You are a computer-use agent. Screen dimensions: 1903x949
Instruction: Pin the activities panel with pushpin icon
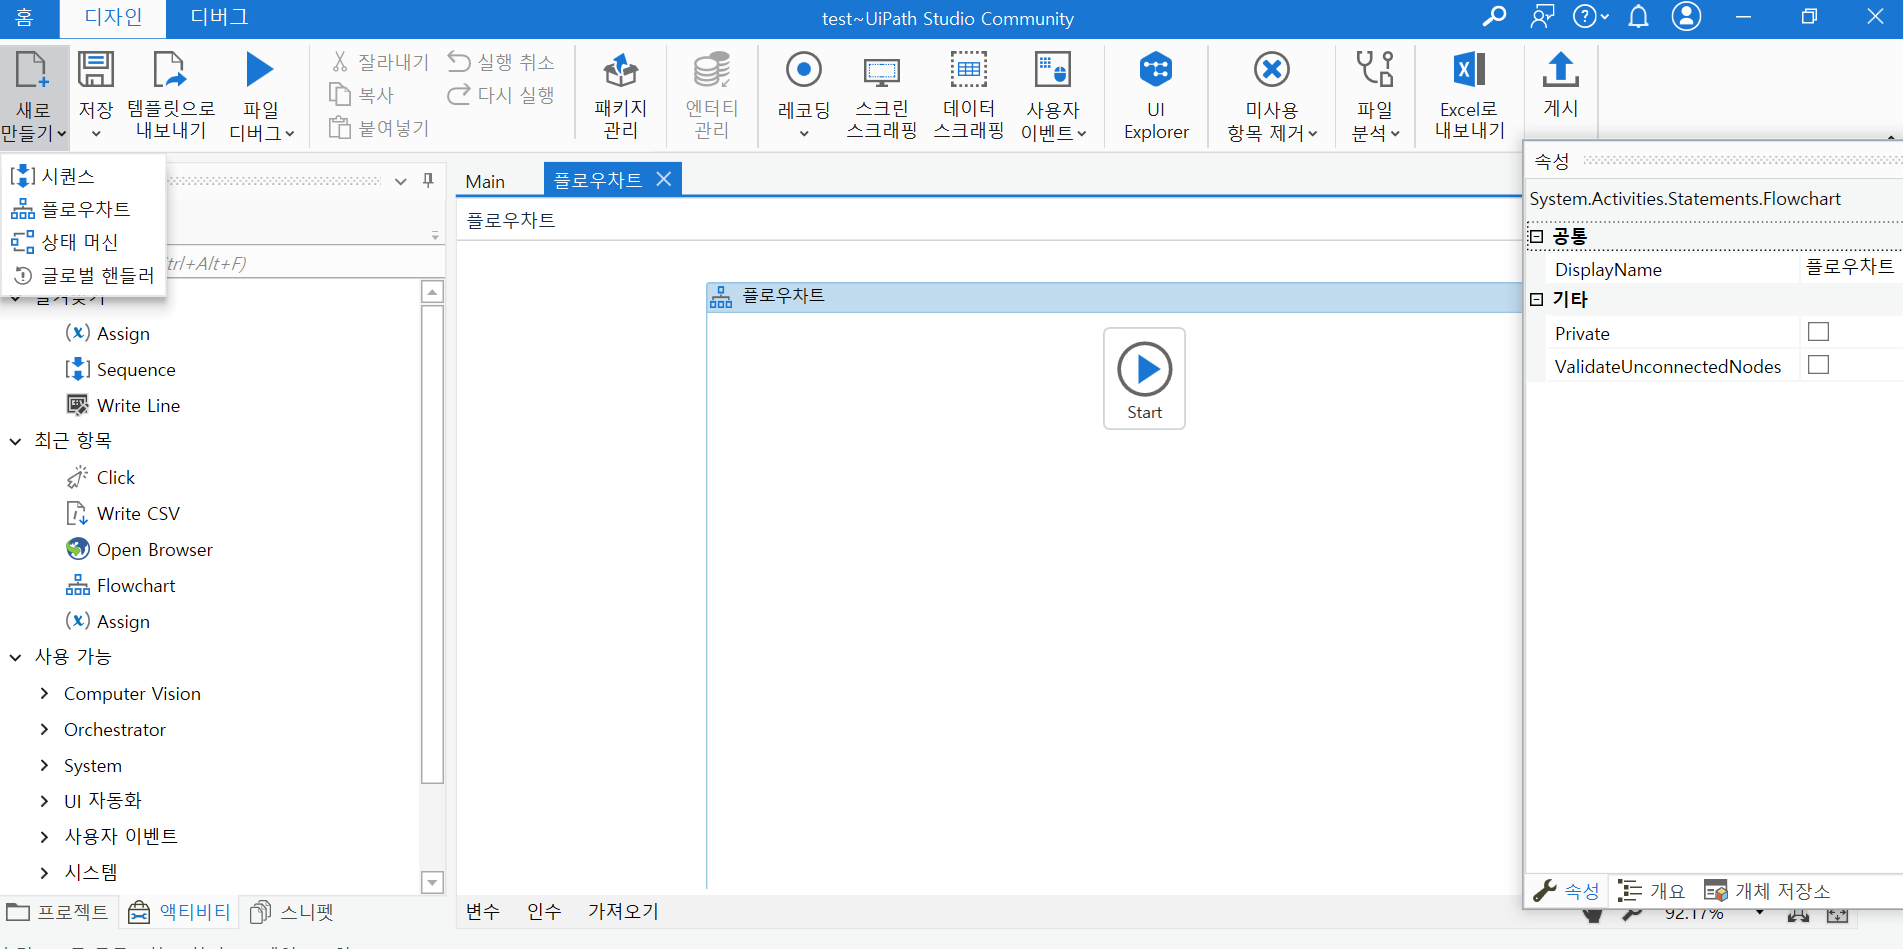click(x=428, y=180)
